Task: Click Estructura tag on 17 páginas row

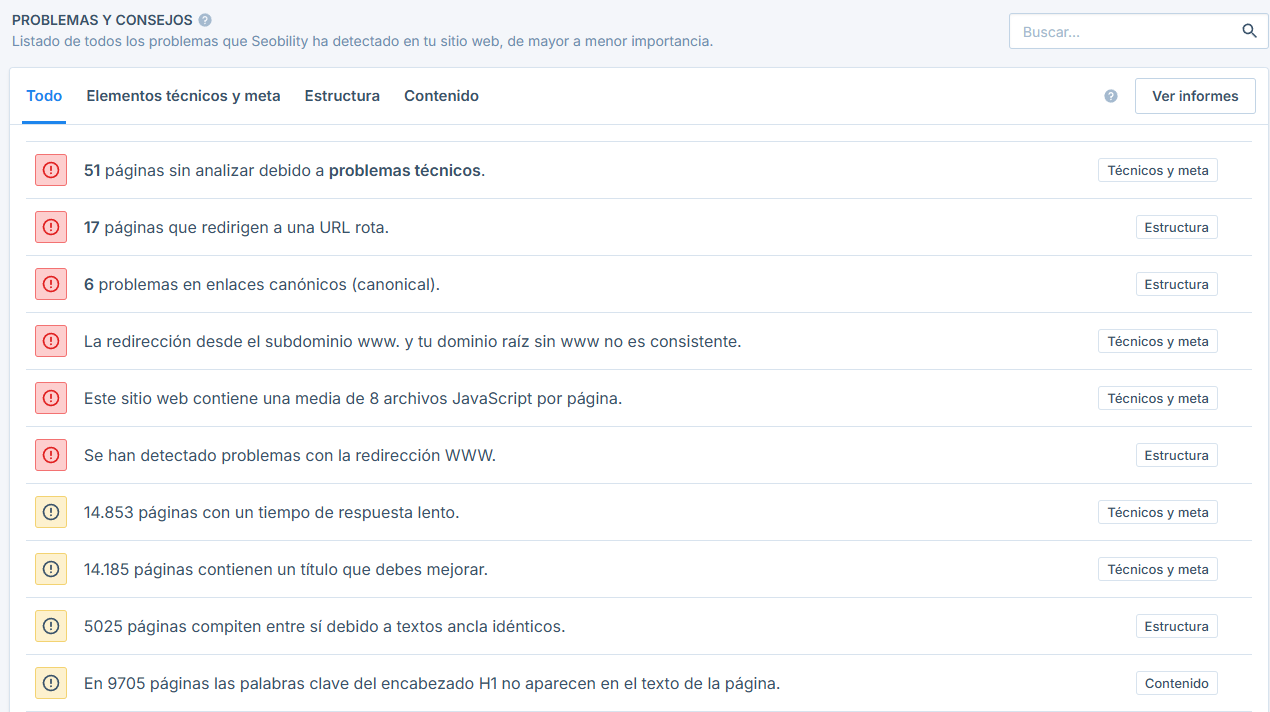Action: tap(1176, 227)
